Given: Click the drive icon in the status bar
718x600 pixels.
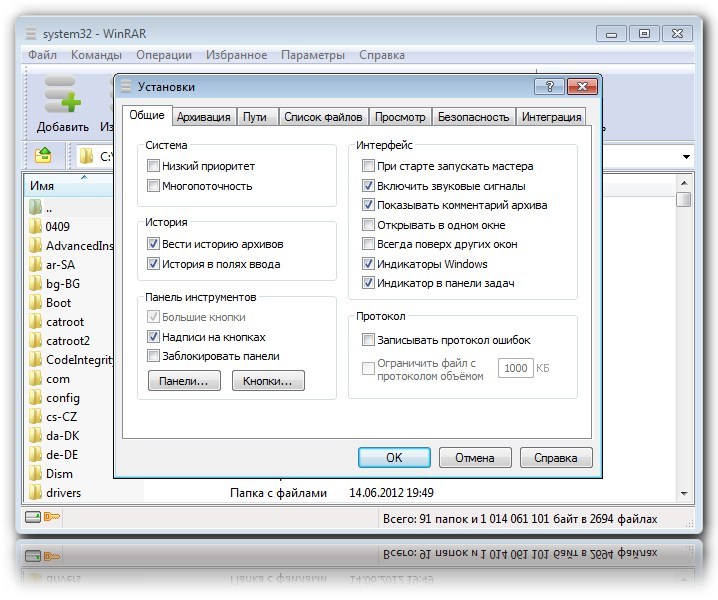Looking at the screenshot, I should tap(33, 517).
